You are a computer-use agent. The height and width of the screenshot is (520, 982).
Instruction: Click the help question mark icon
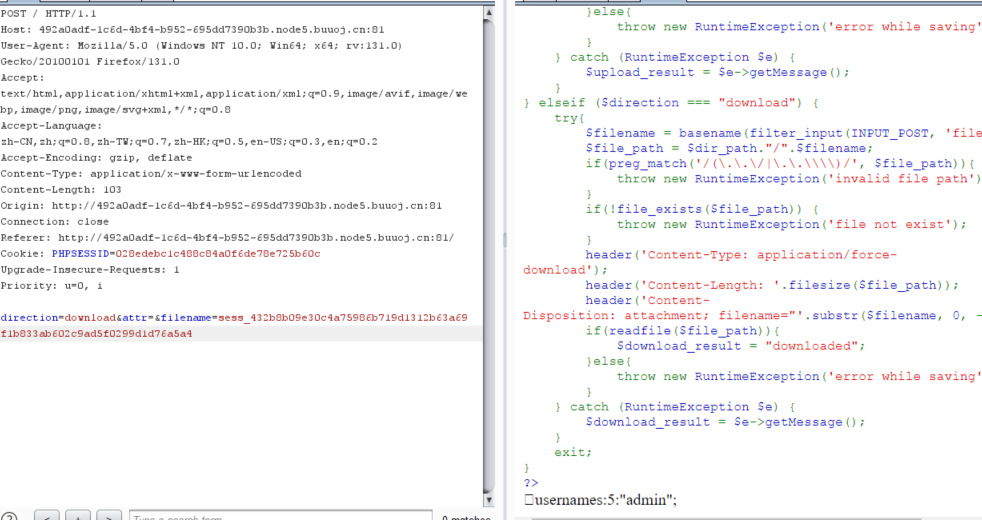pos(10,516)
